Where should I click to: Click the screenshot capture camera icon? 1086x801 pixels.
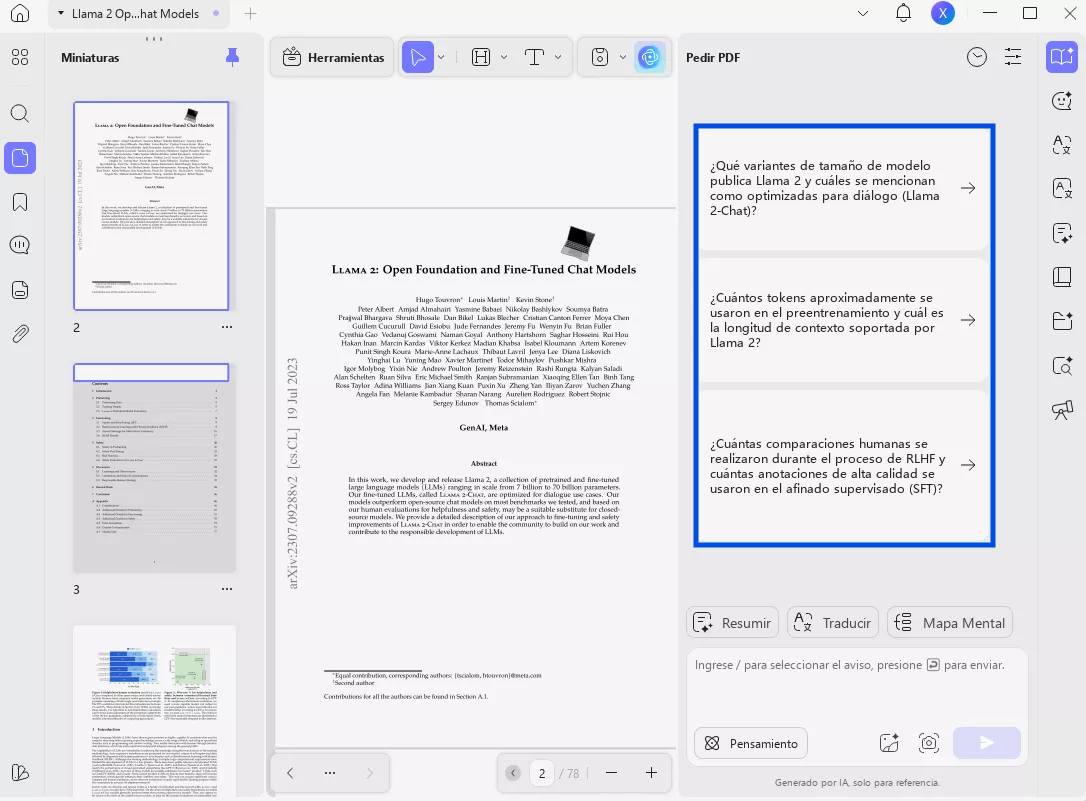pos(929,743)
